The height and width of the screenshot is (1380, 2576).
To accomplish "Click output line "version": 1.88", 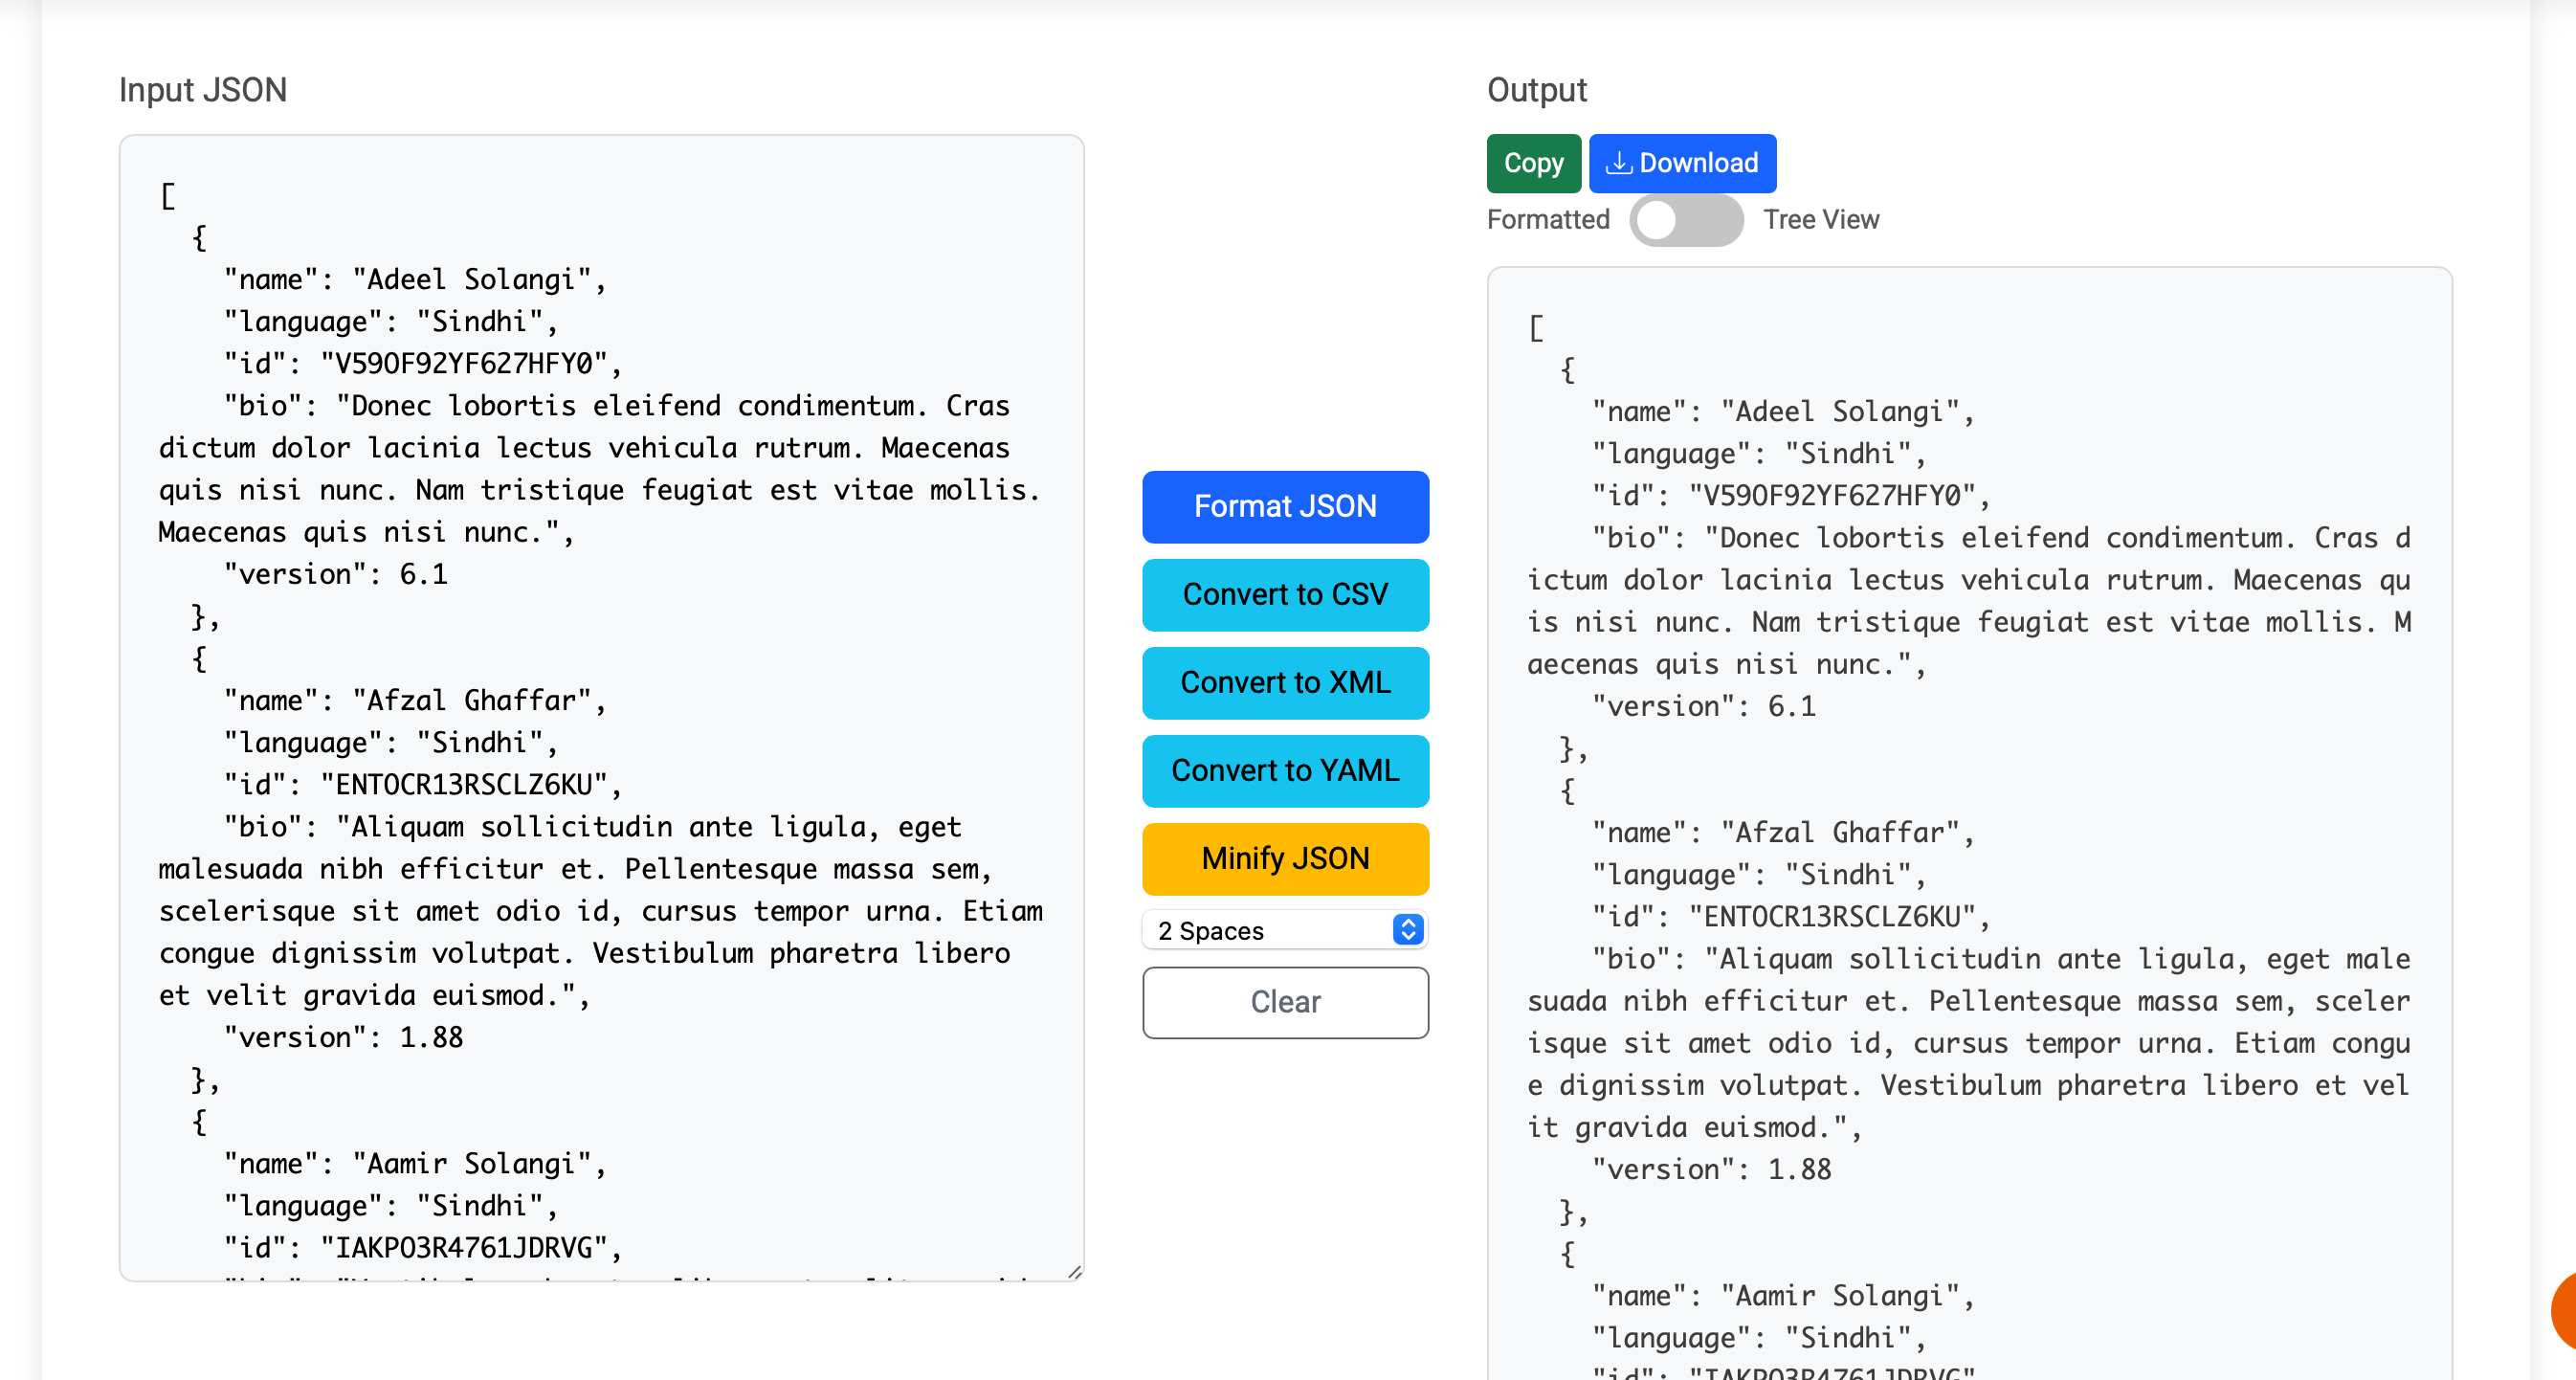I will 1711,1170.
